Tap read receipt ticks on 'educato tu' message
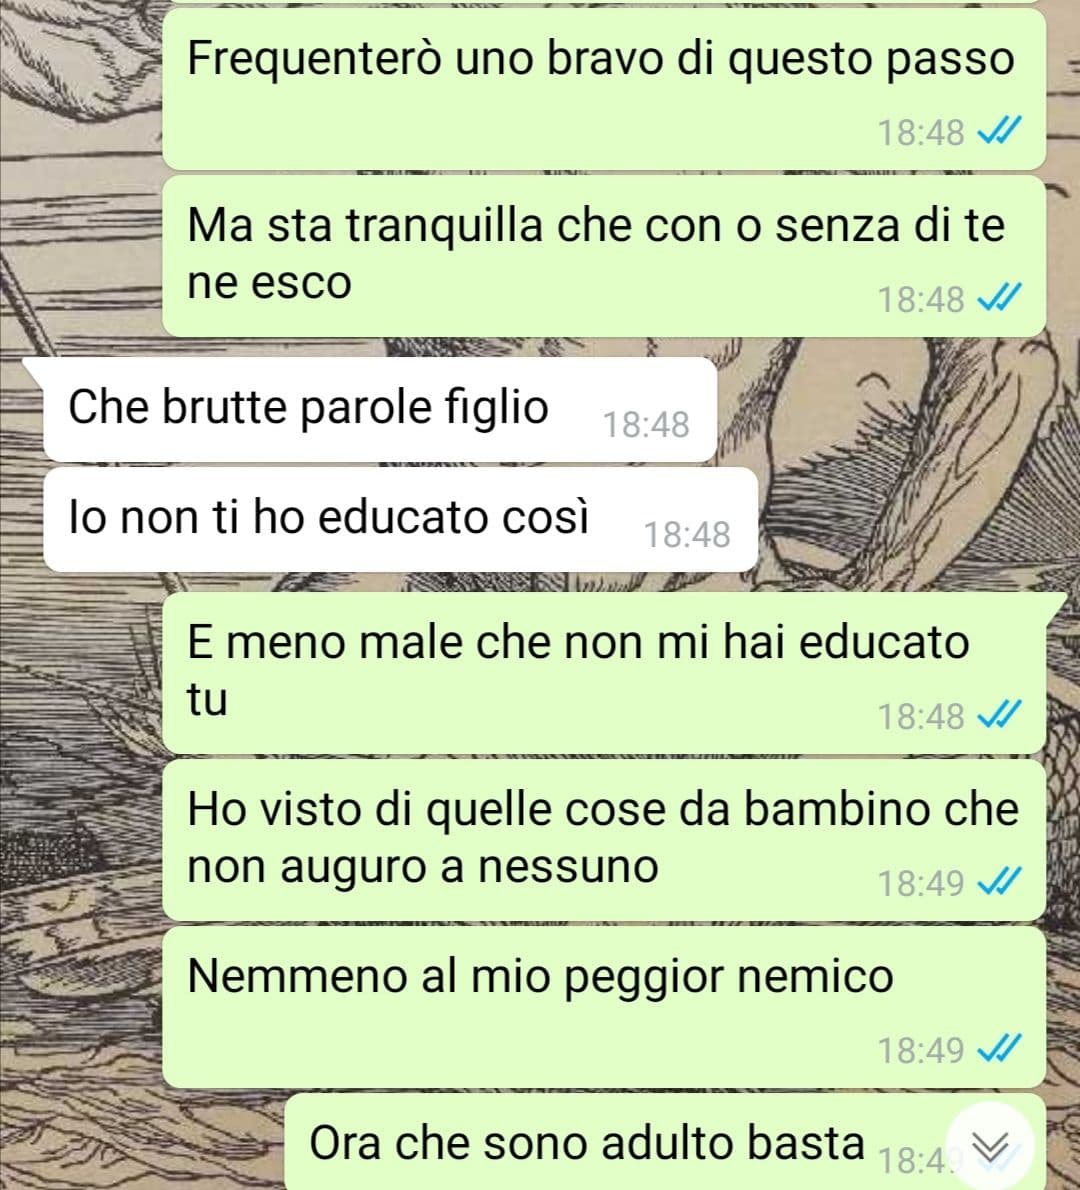Viewport: 1080px width, 1190px height. coord(999,715)
